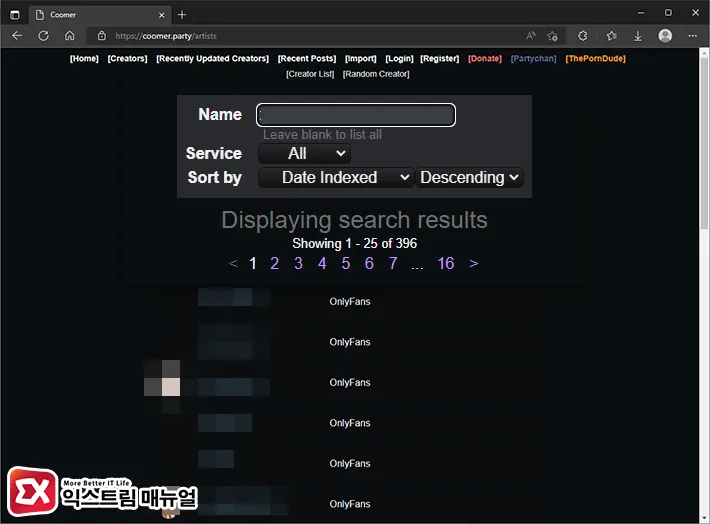Open the Recently Updated Creators menu link
The width and height of the screenshot is (710, 524).
pos(212,59)
